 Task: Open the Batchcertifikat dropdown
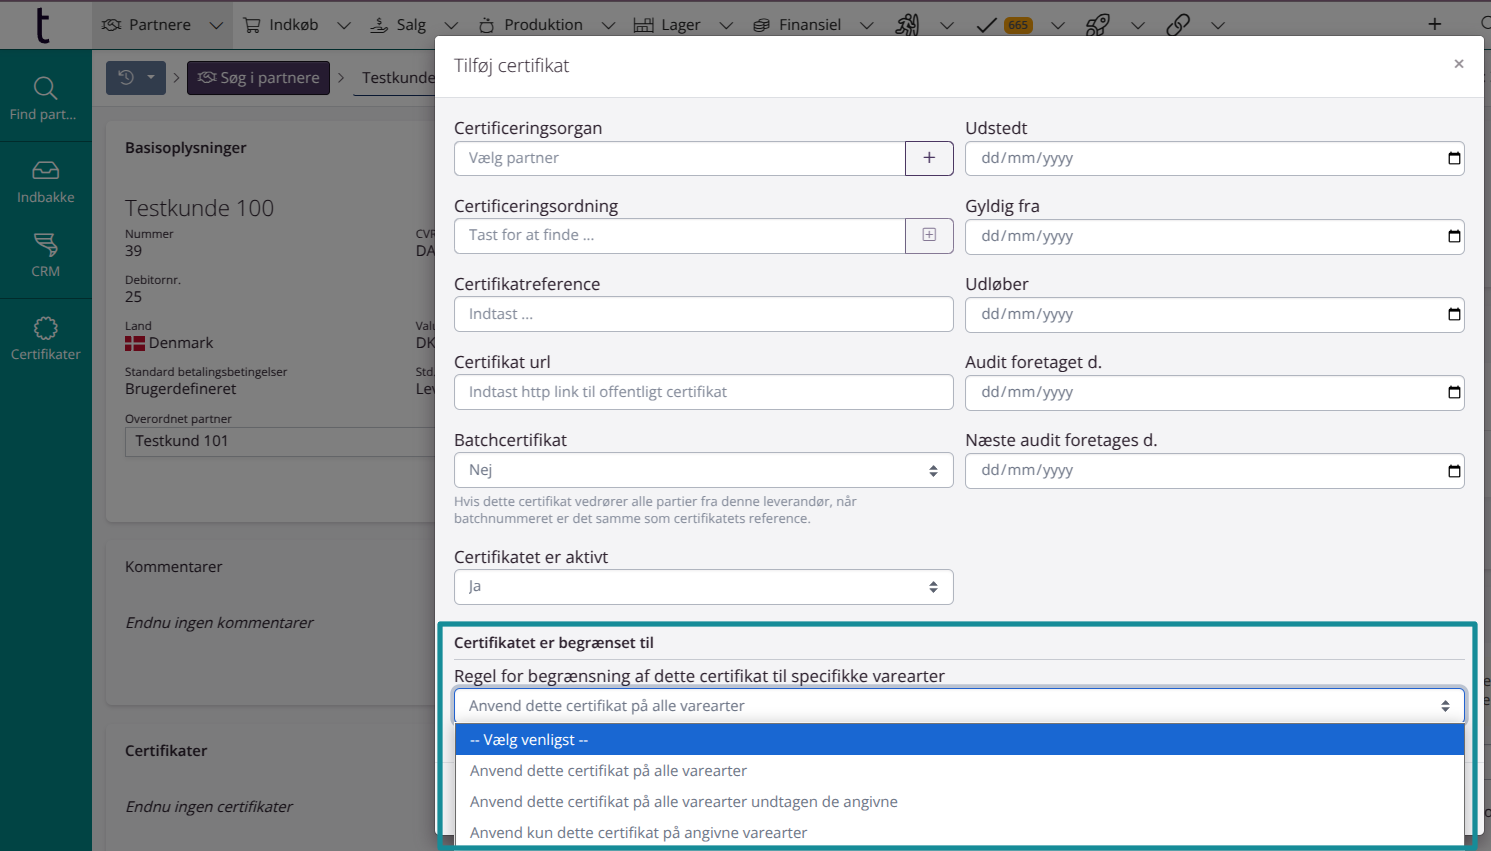[x=703, y=470]
